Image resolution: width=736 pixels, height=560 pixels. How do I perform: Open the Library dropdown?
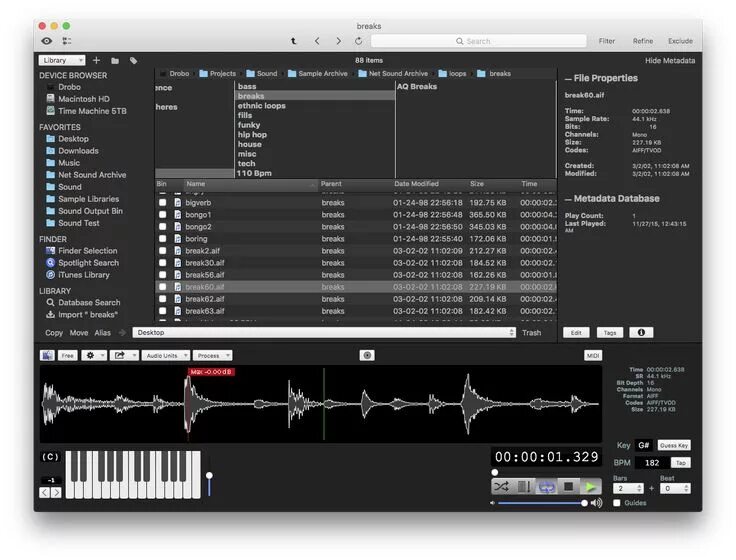62,61
